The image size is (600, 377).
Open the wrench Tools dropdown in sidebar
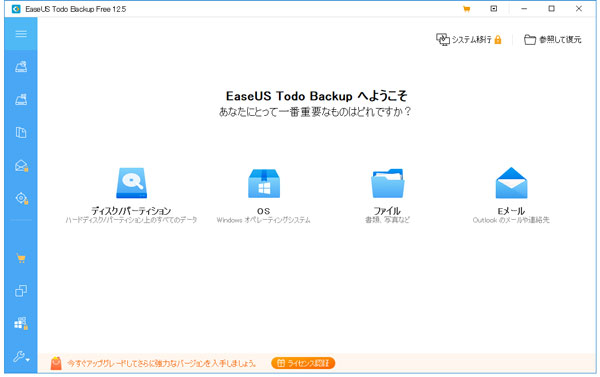coord(21,357)
